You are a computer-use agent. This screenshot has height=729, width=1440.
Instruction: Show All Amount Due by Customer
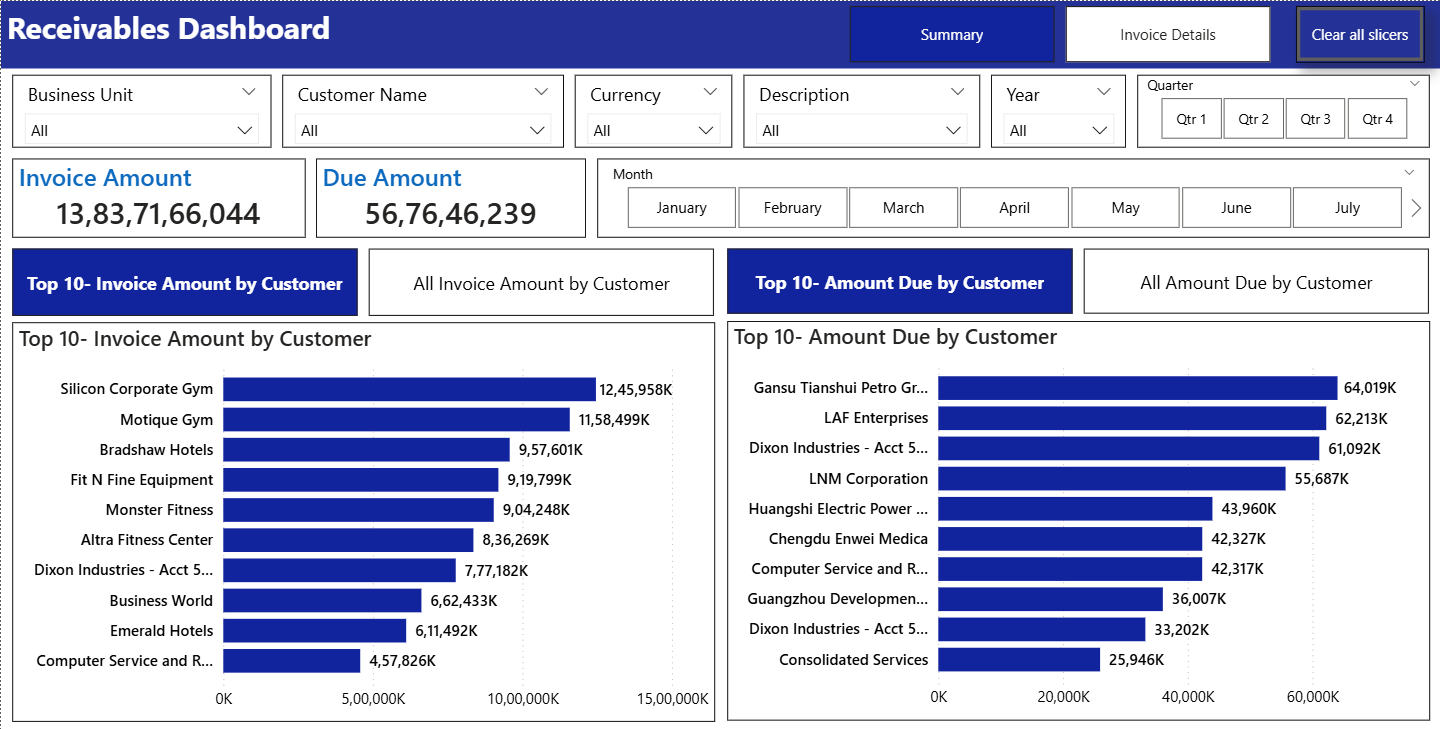pyautogui.click(x=1256, y=283)
